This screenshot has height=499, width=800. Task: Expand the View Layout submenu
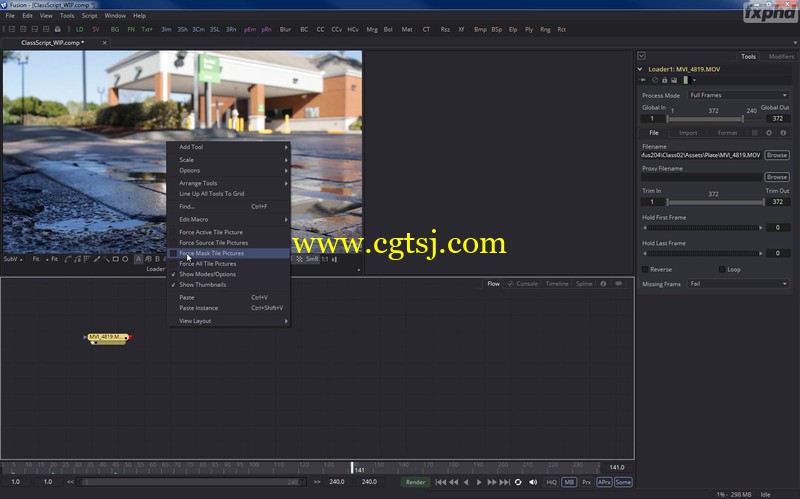[x=229, y=321]
